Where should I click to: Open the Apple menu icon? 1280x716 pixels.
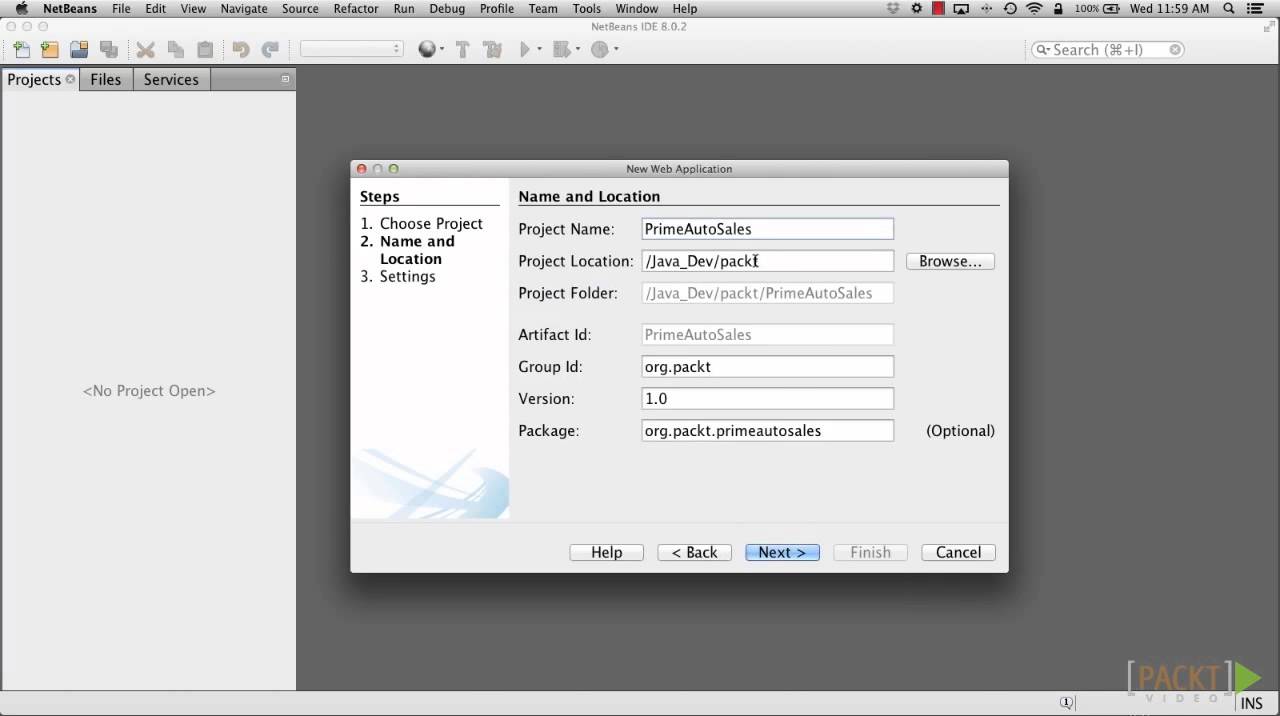[21, 9]
